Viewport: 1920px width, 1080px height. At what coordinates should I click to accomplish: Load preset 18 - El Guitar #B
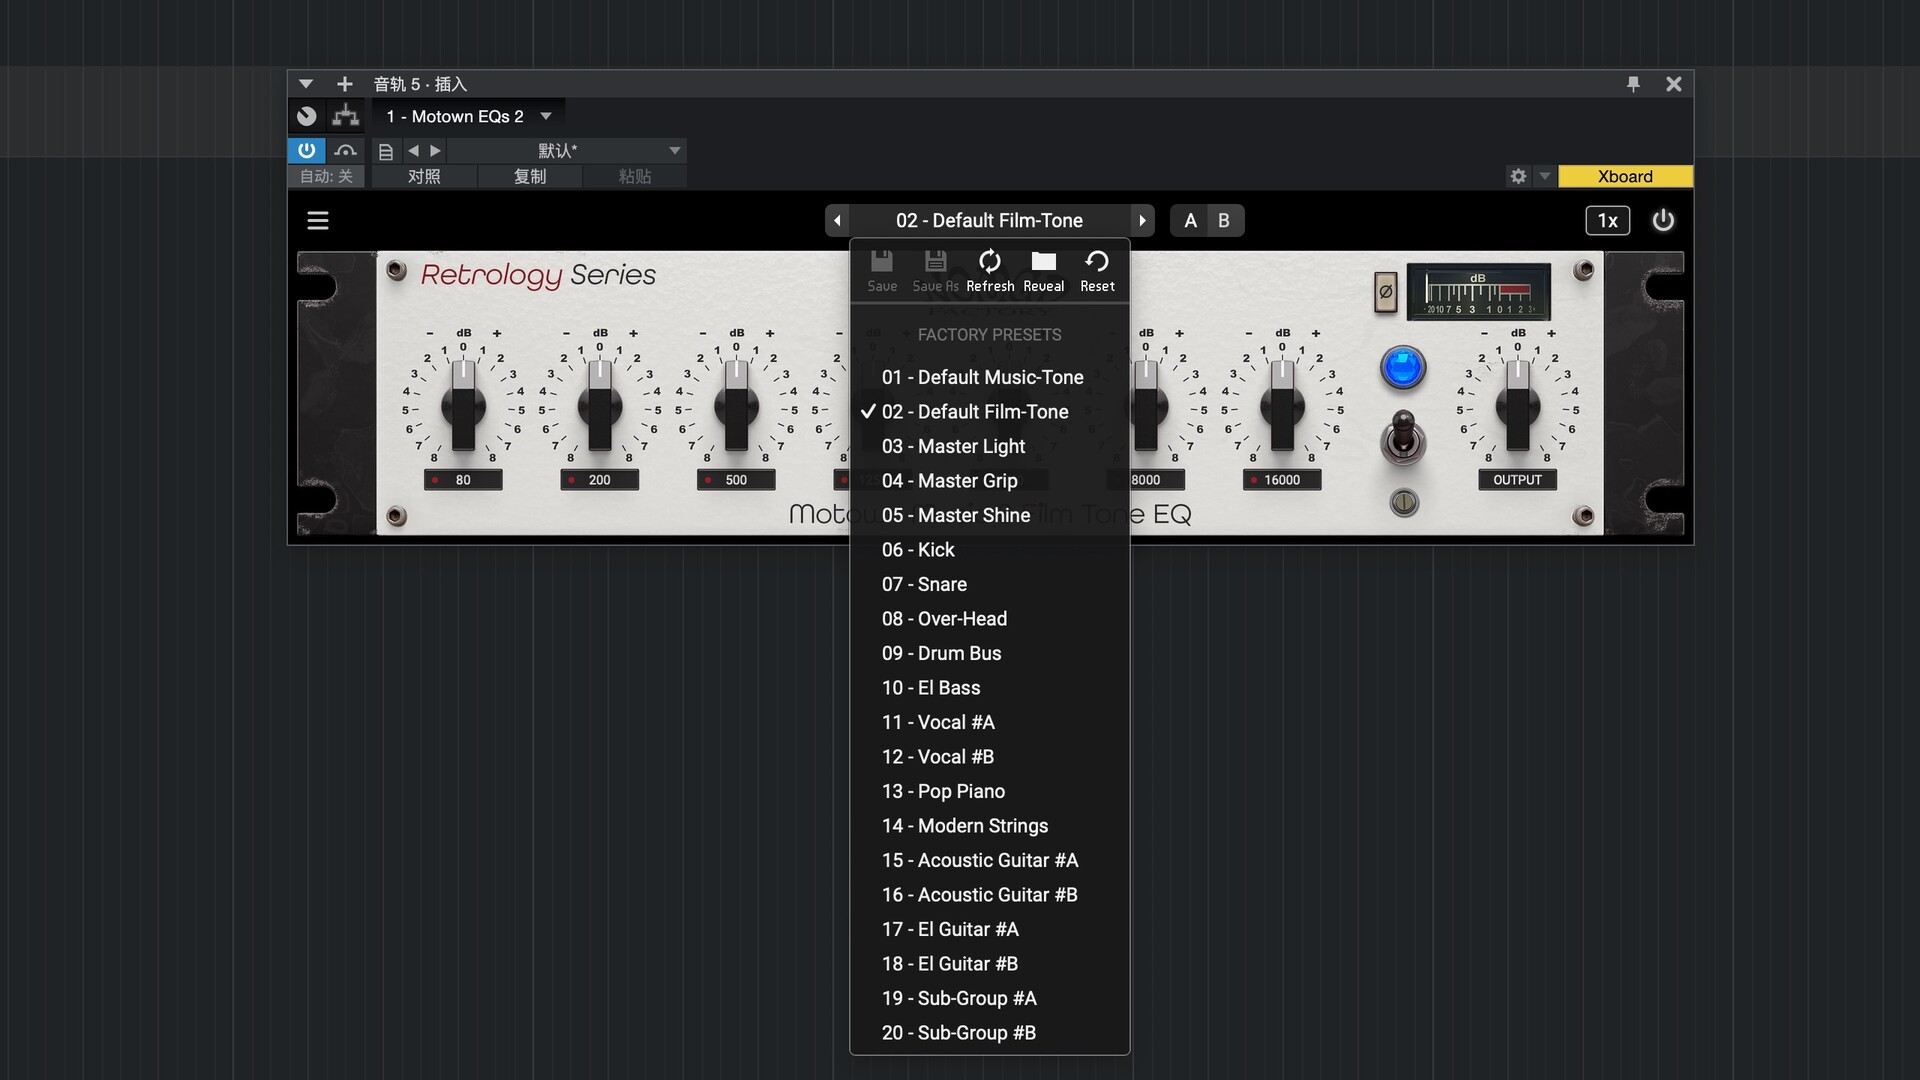[x=990, y=964]
